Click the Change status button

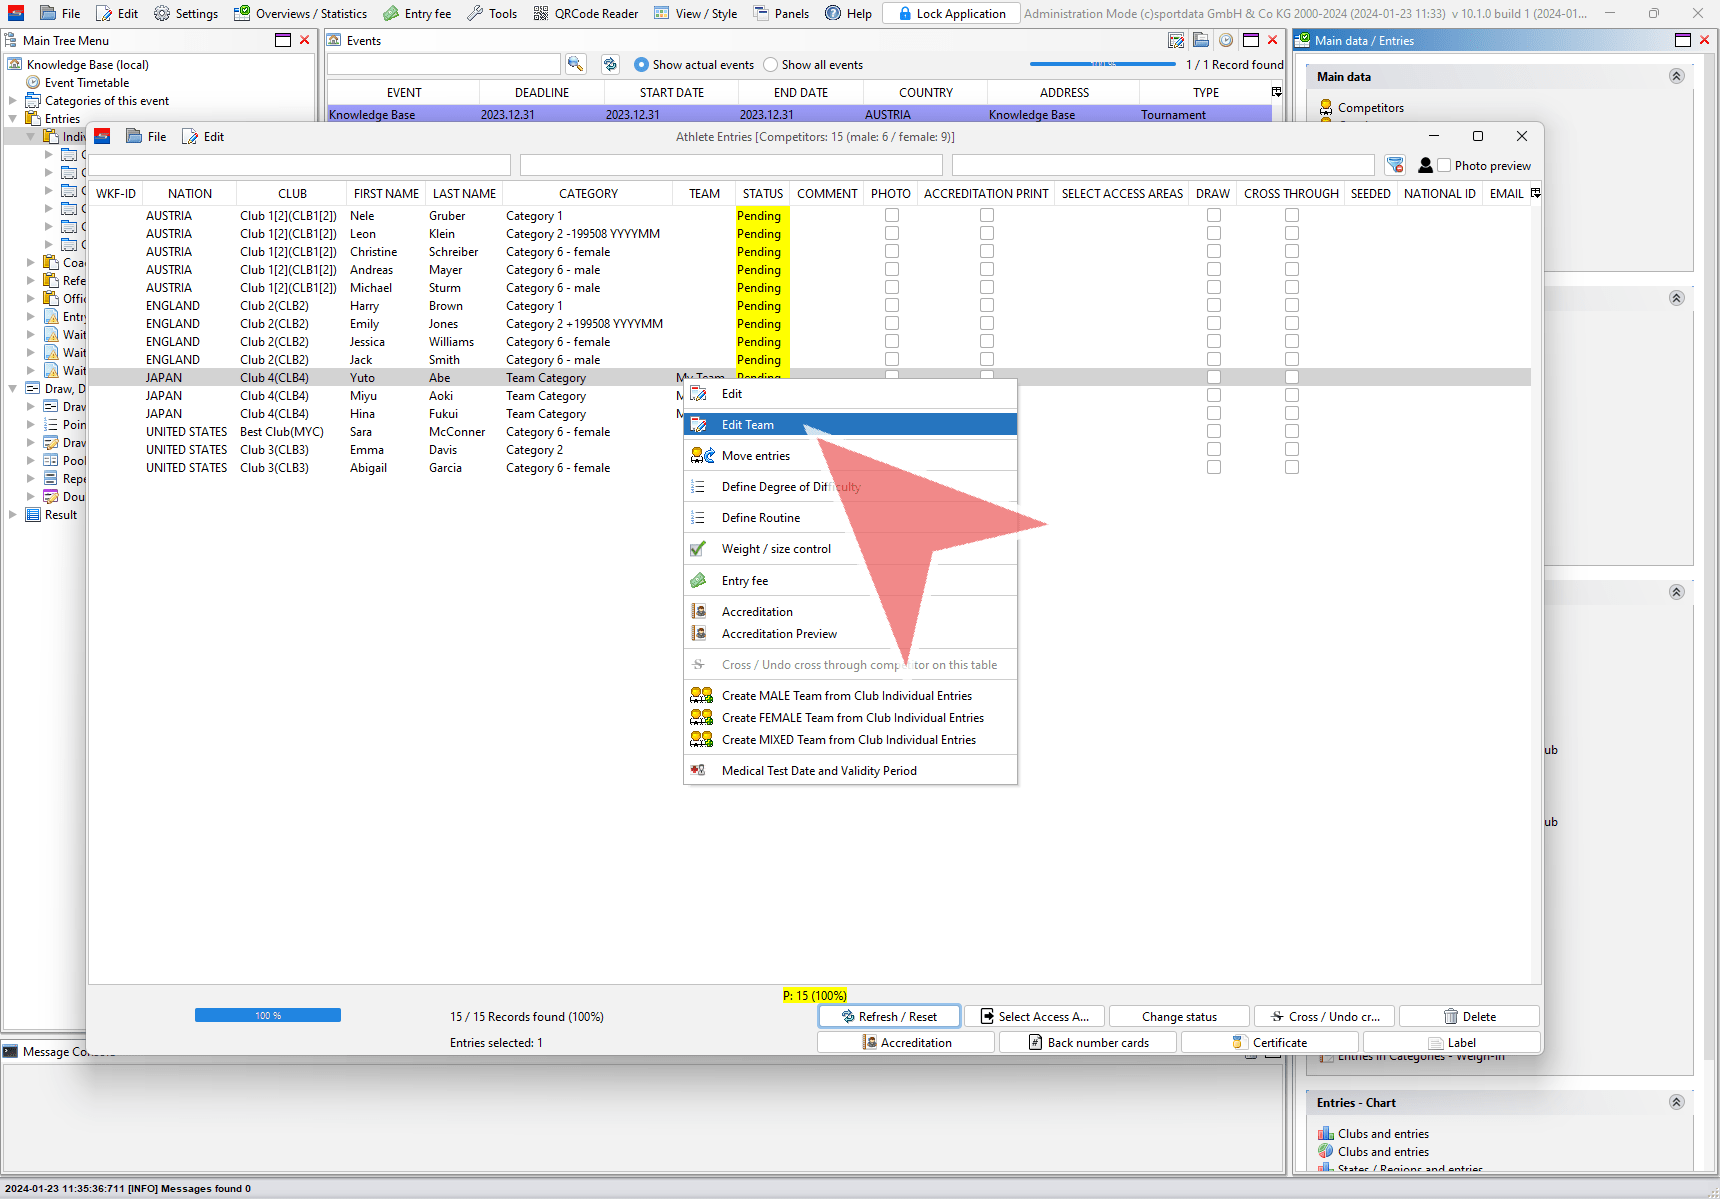(1179, 1016)
